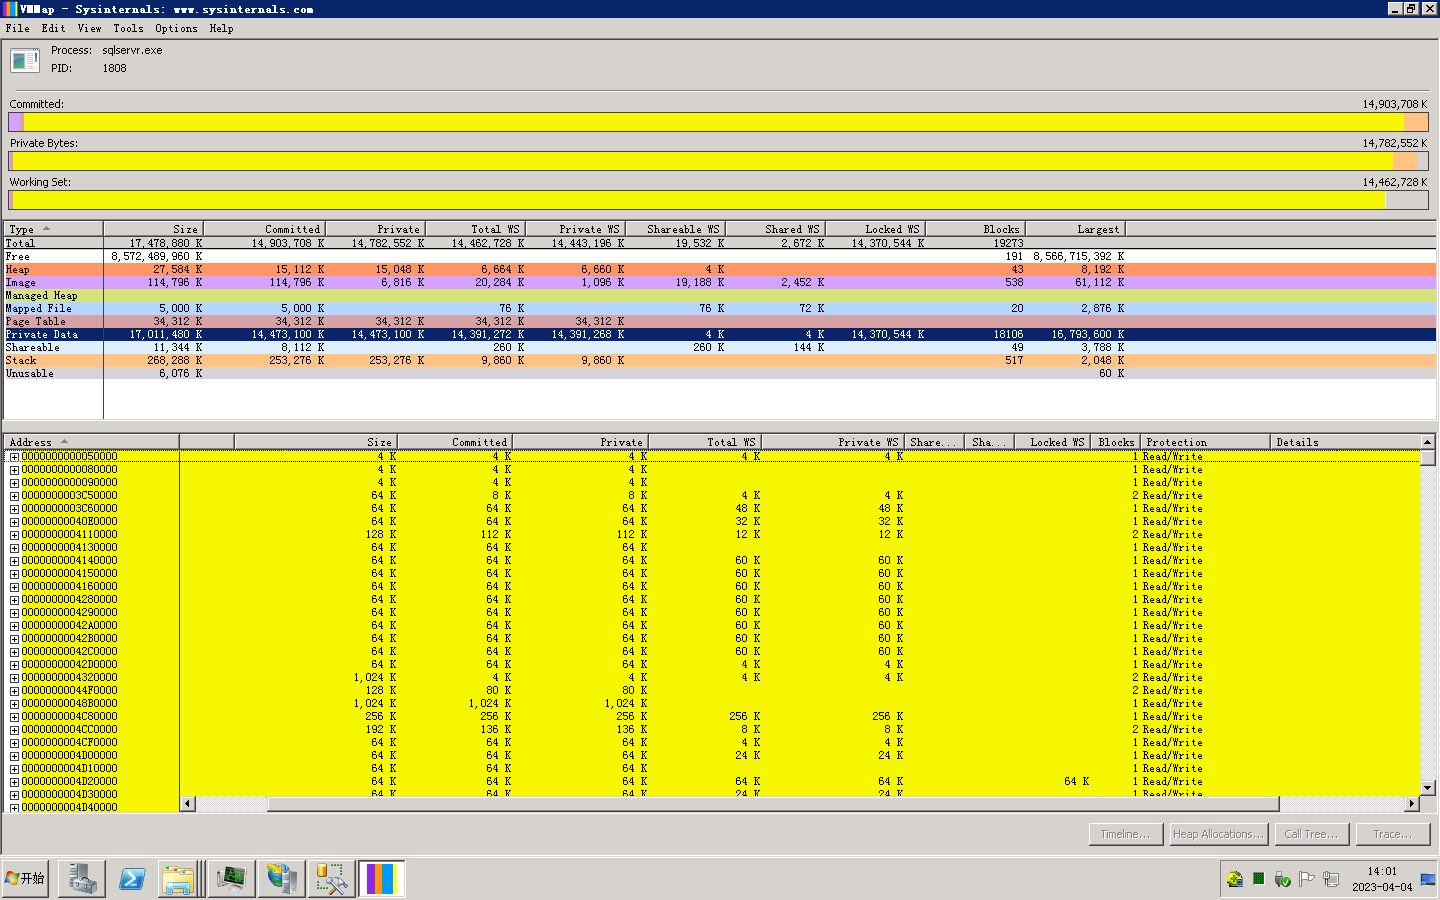
Task: Open the Help menu
Action: (221, 29)
